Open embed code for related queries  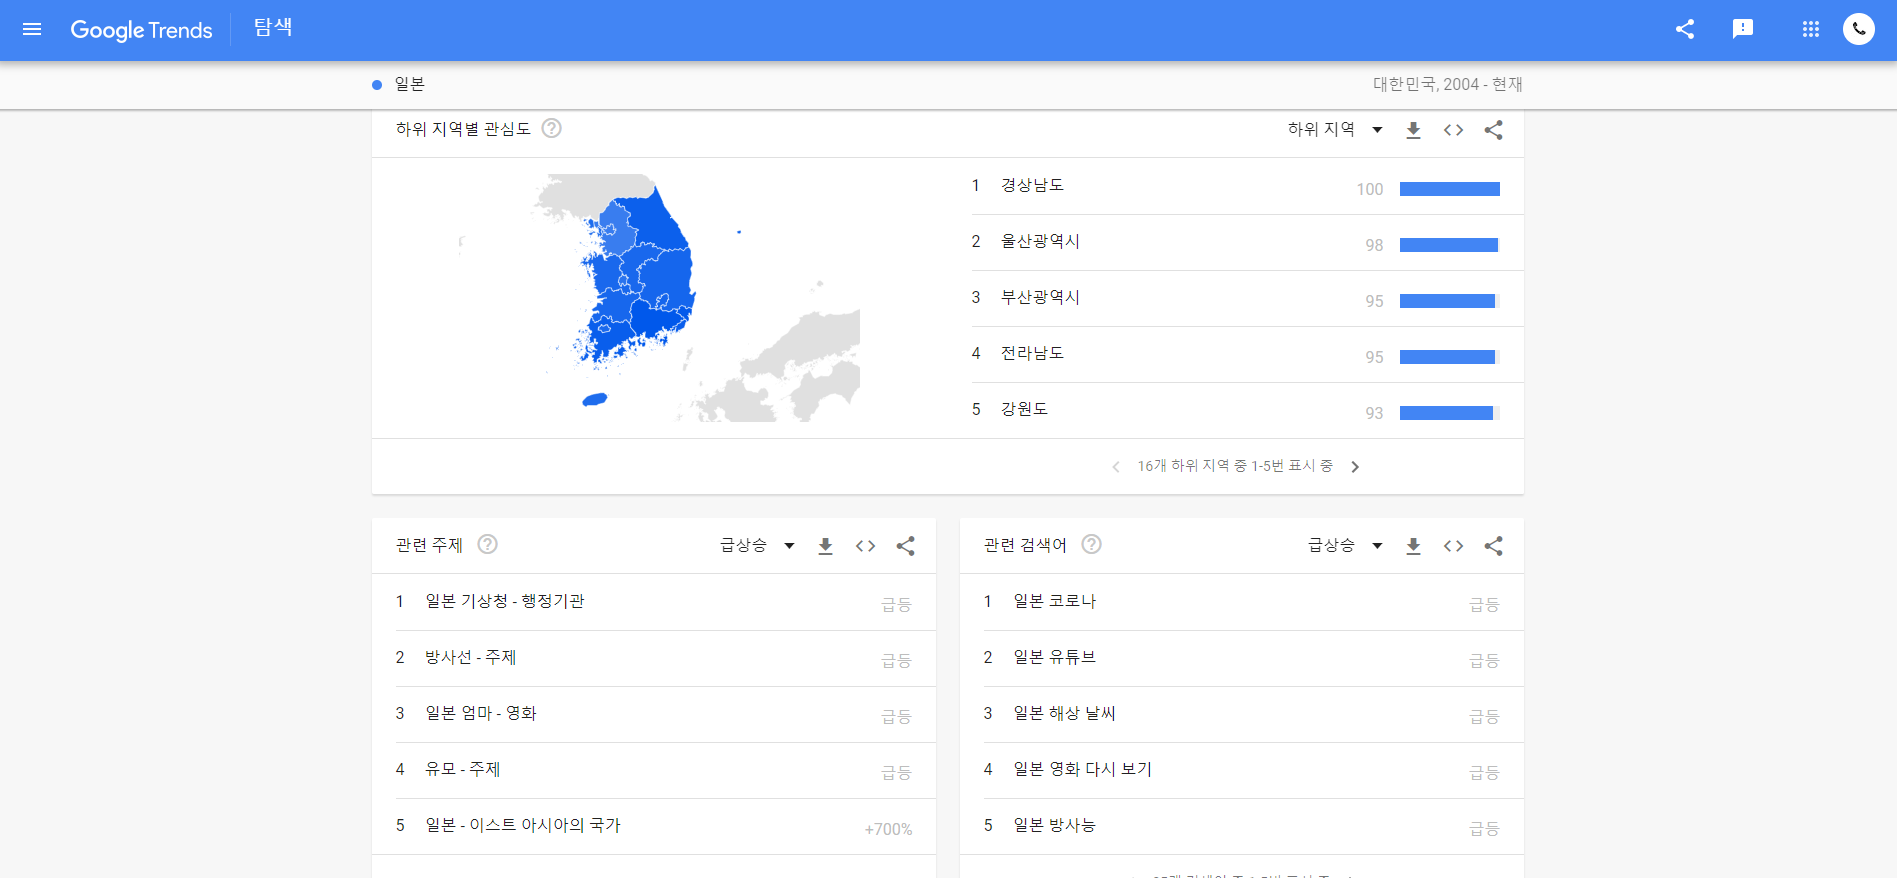click(1453, 546)
